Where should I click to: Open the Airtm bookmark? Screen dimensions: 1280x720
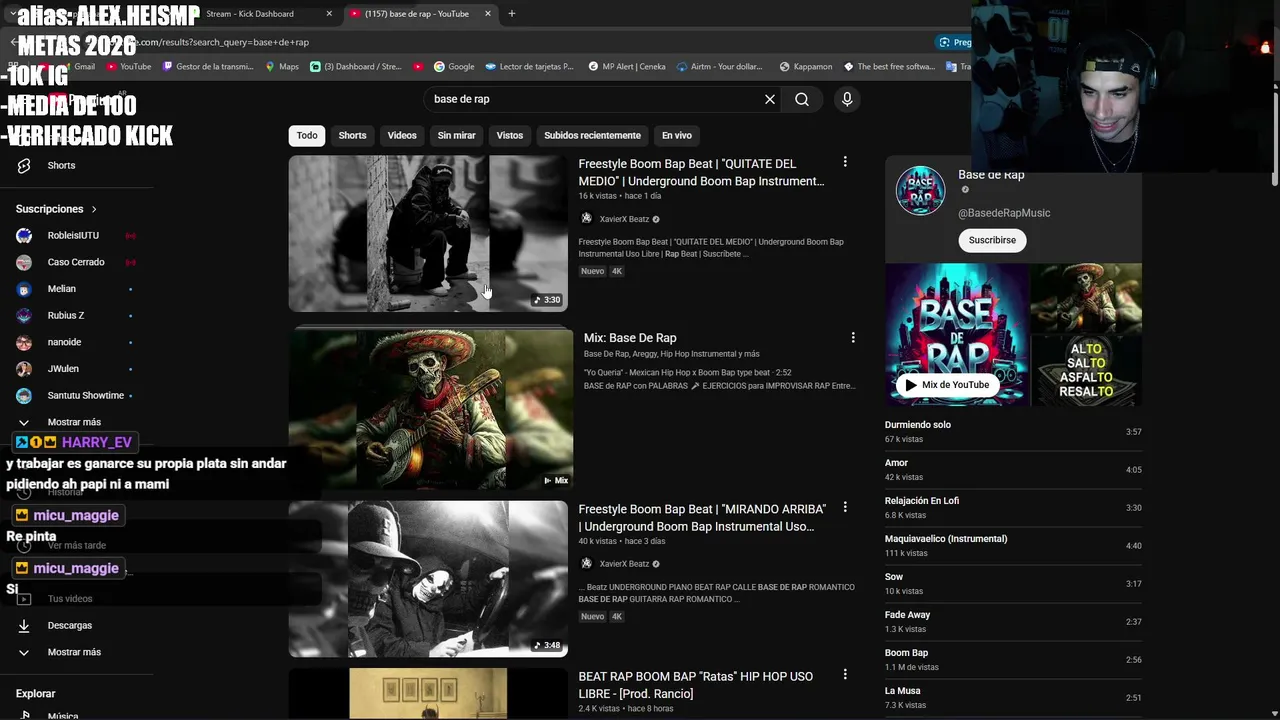pyautogui.click(x=720, y=67)
